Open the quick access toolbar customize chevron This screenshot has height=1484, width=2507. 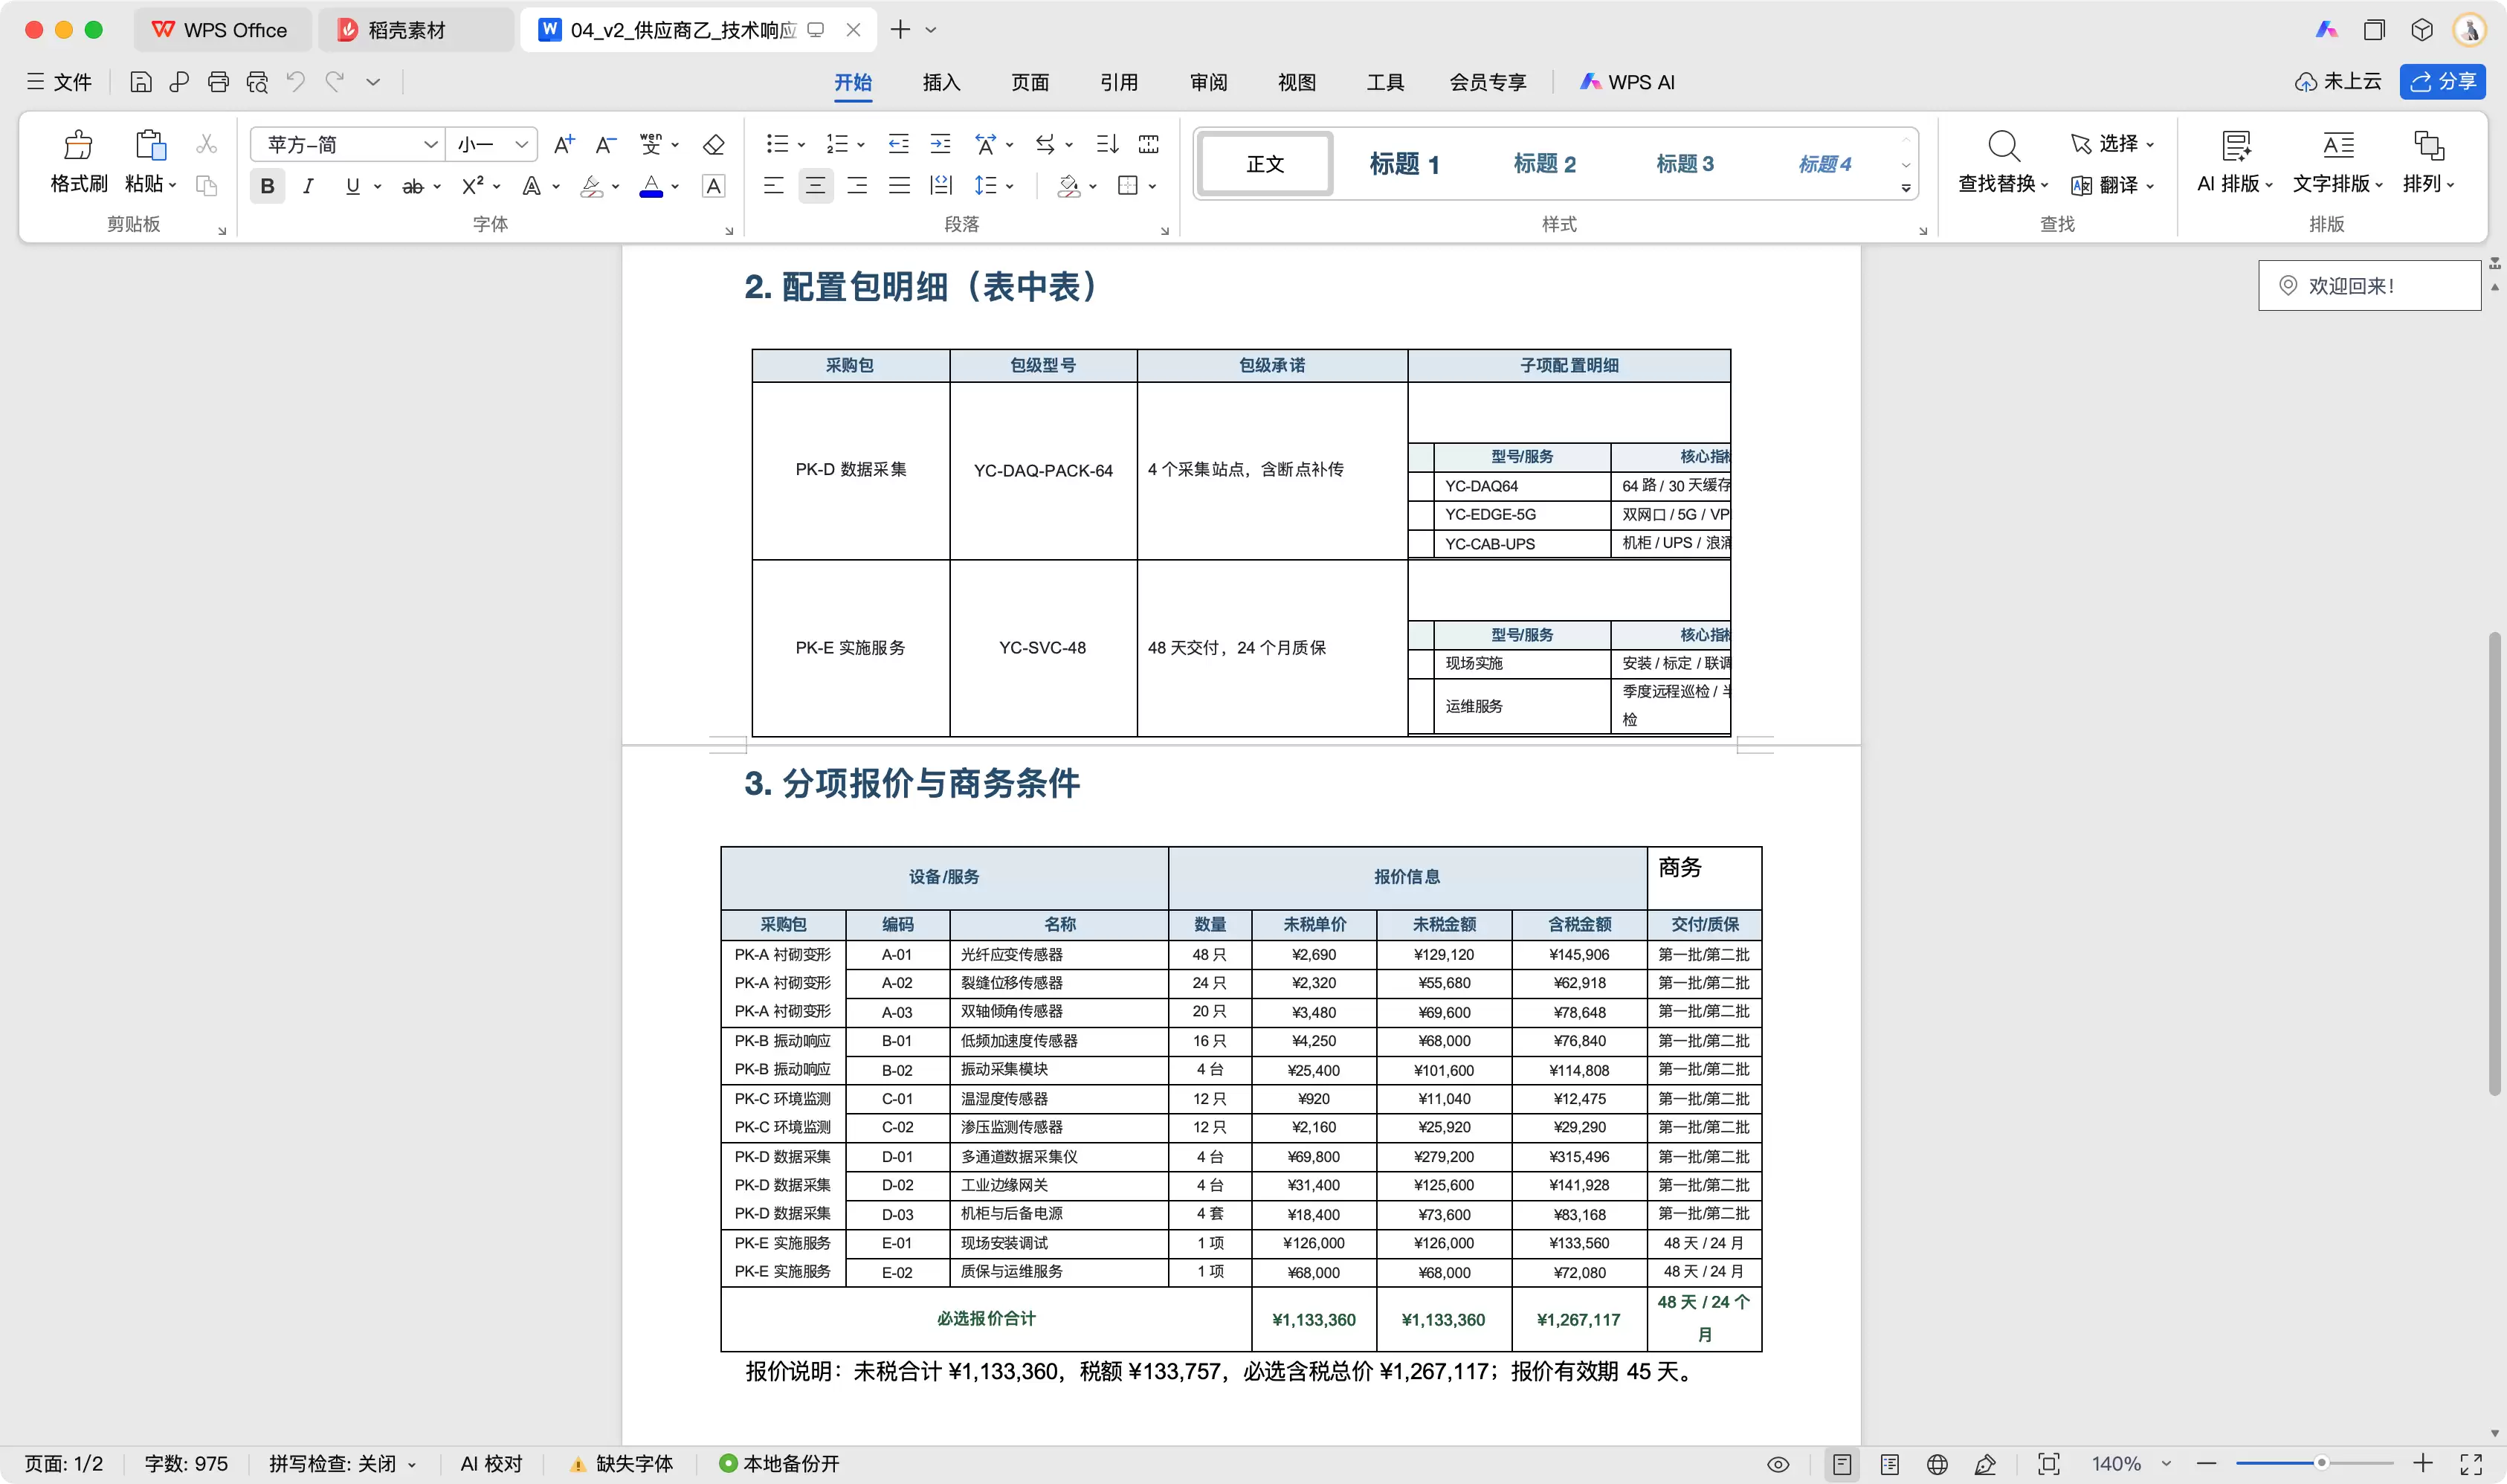373,82
